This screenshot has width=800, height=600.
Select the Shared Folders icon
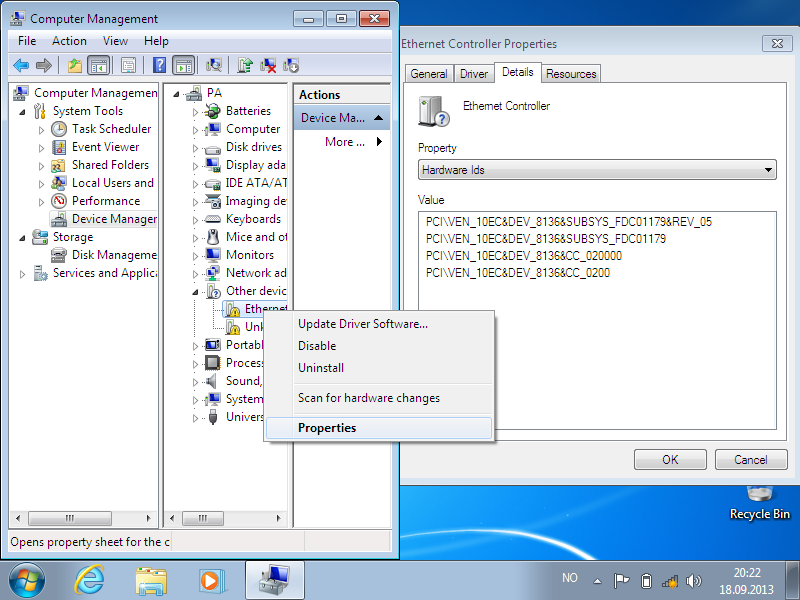click(59, 165)
